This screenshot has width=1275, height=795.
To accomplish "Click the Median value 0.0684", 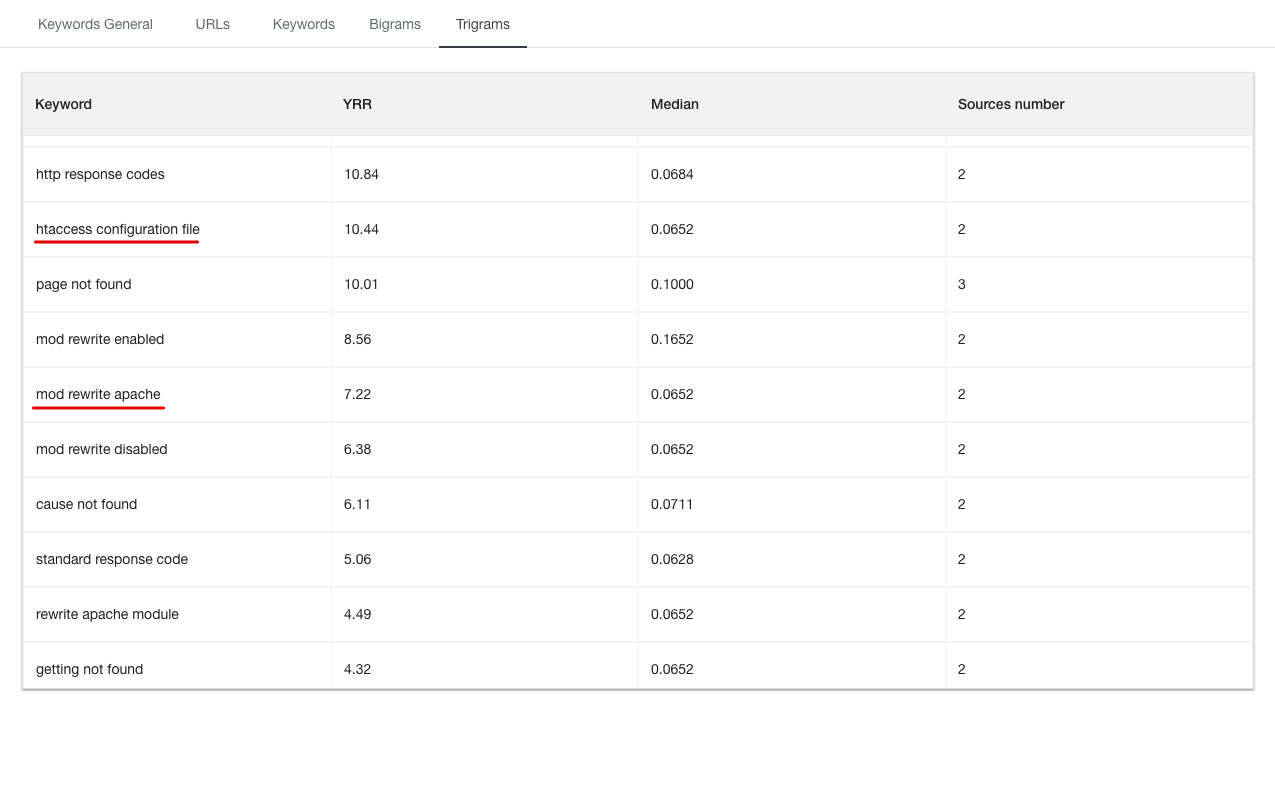I will coord(672,174).
